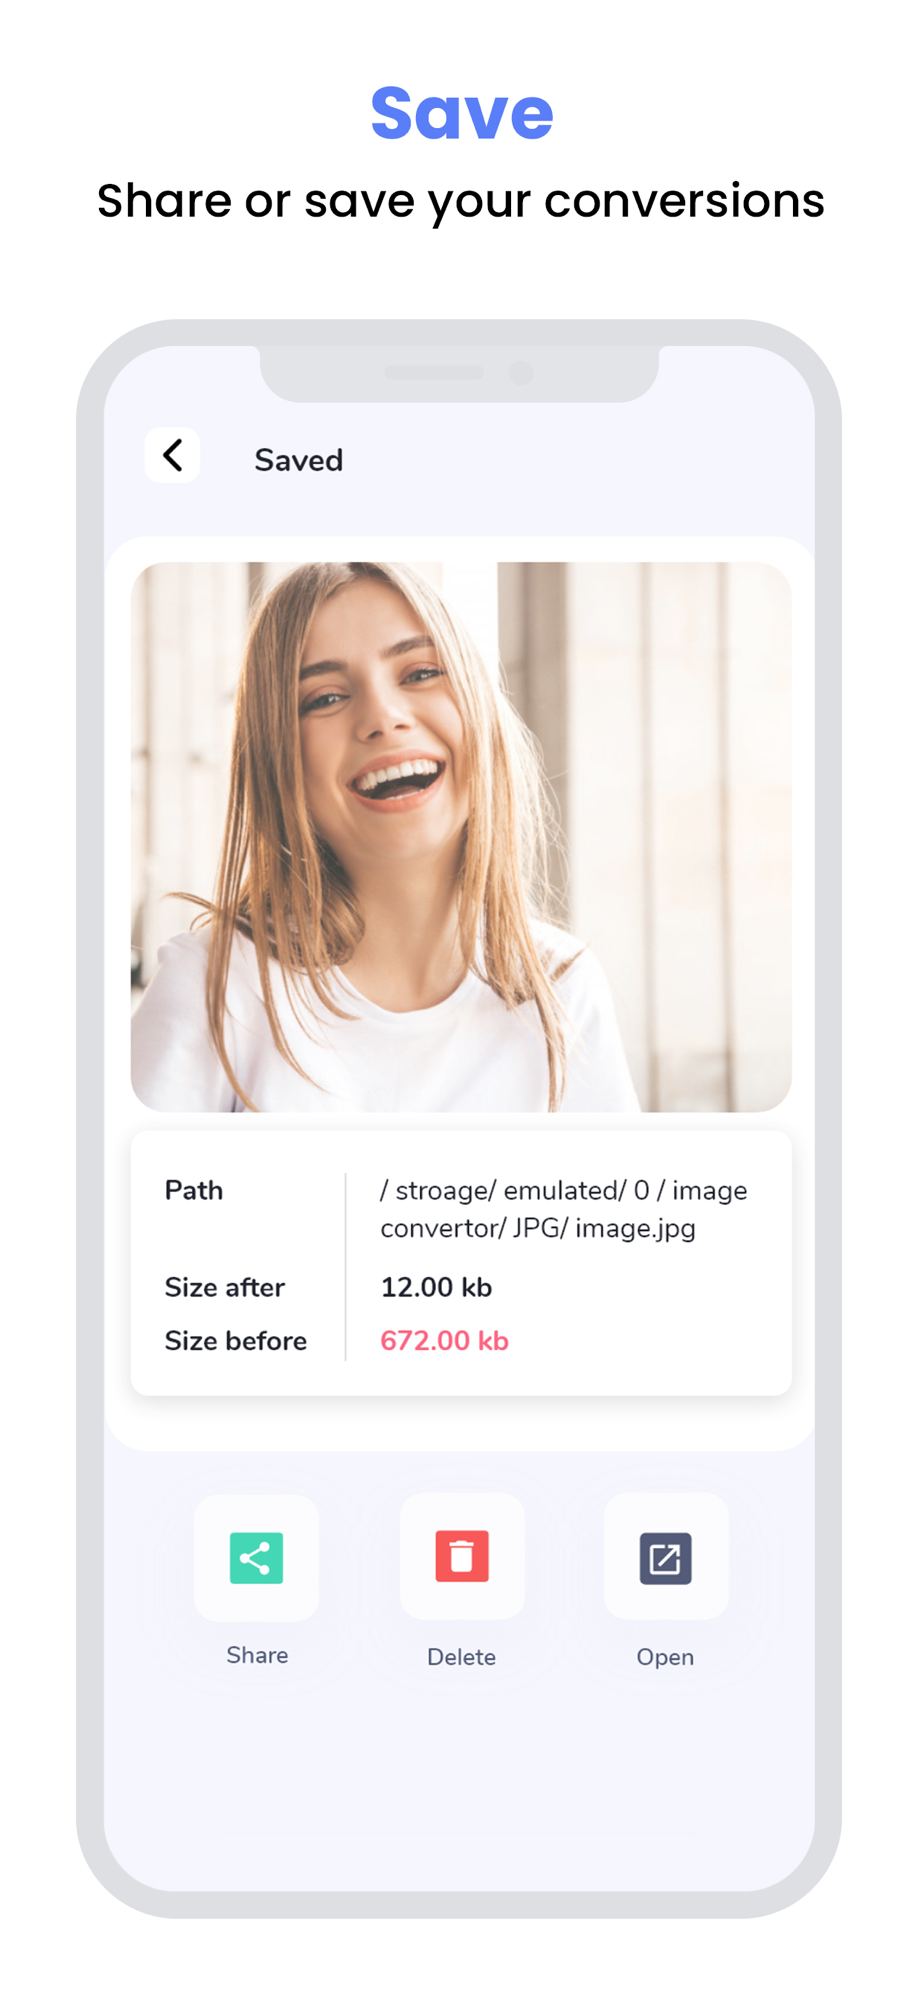Click the file path value text
Viewport: 924px width, 2000px height.
[564, 1209]
